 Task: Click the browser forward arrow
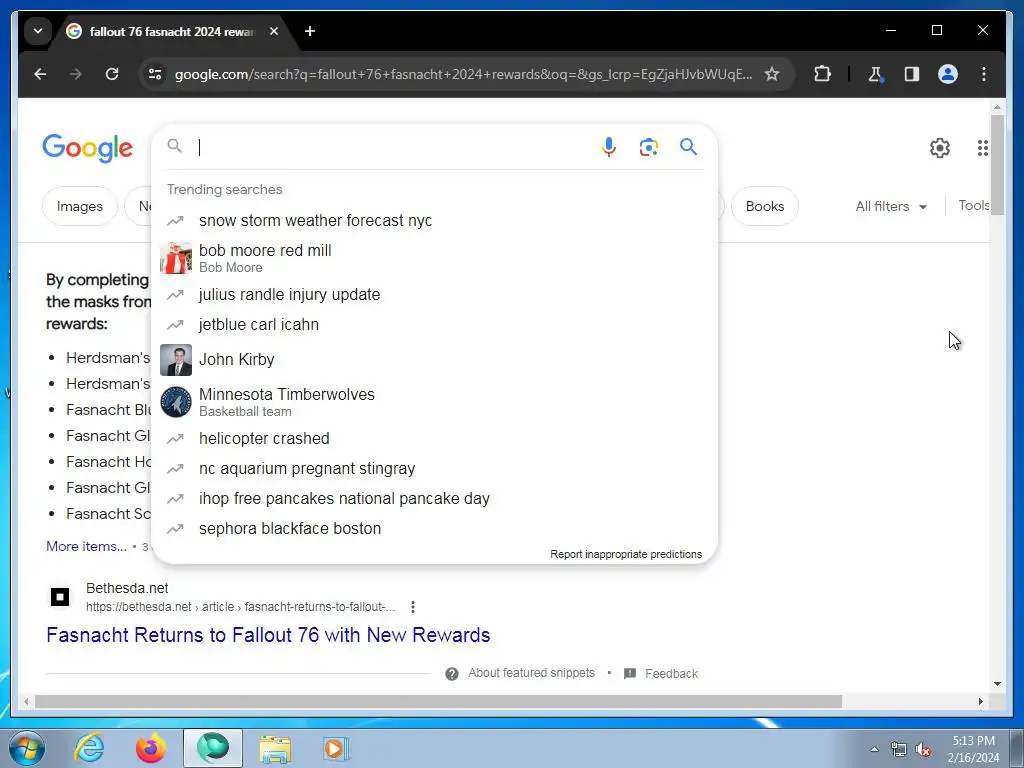76,74
